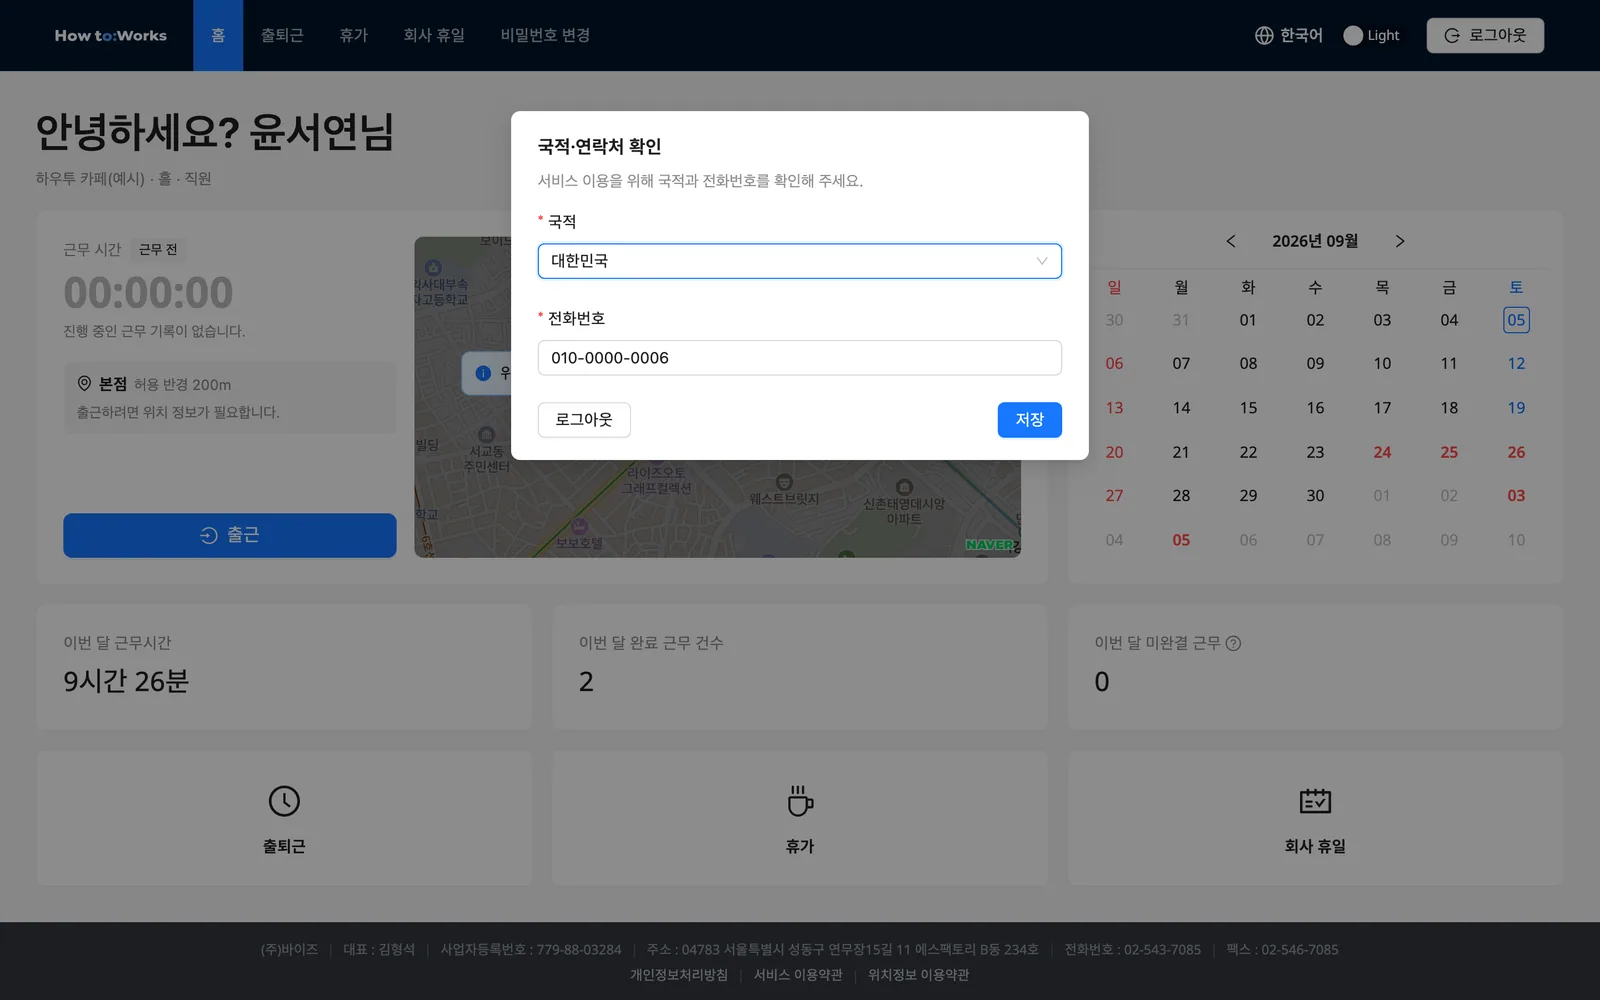Toggle the Light theme switch
The width and height of the screenshot is (1600, 1000).
(x=1371, y=35)
